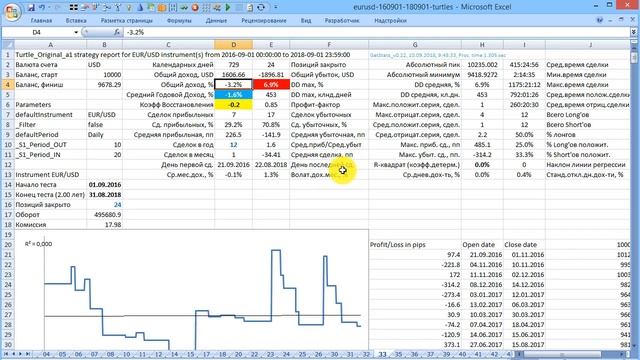The image size is (640, 360).
Task: Open the round Office button menu
Action: click(12, 11)
